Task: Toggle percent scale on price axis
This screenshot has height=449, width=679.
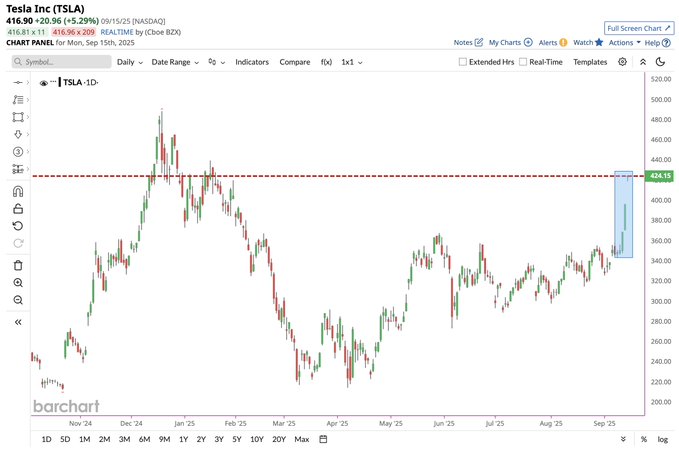Action: (x=644, y=439)
